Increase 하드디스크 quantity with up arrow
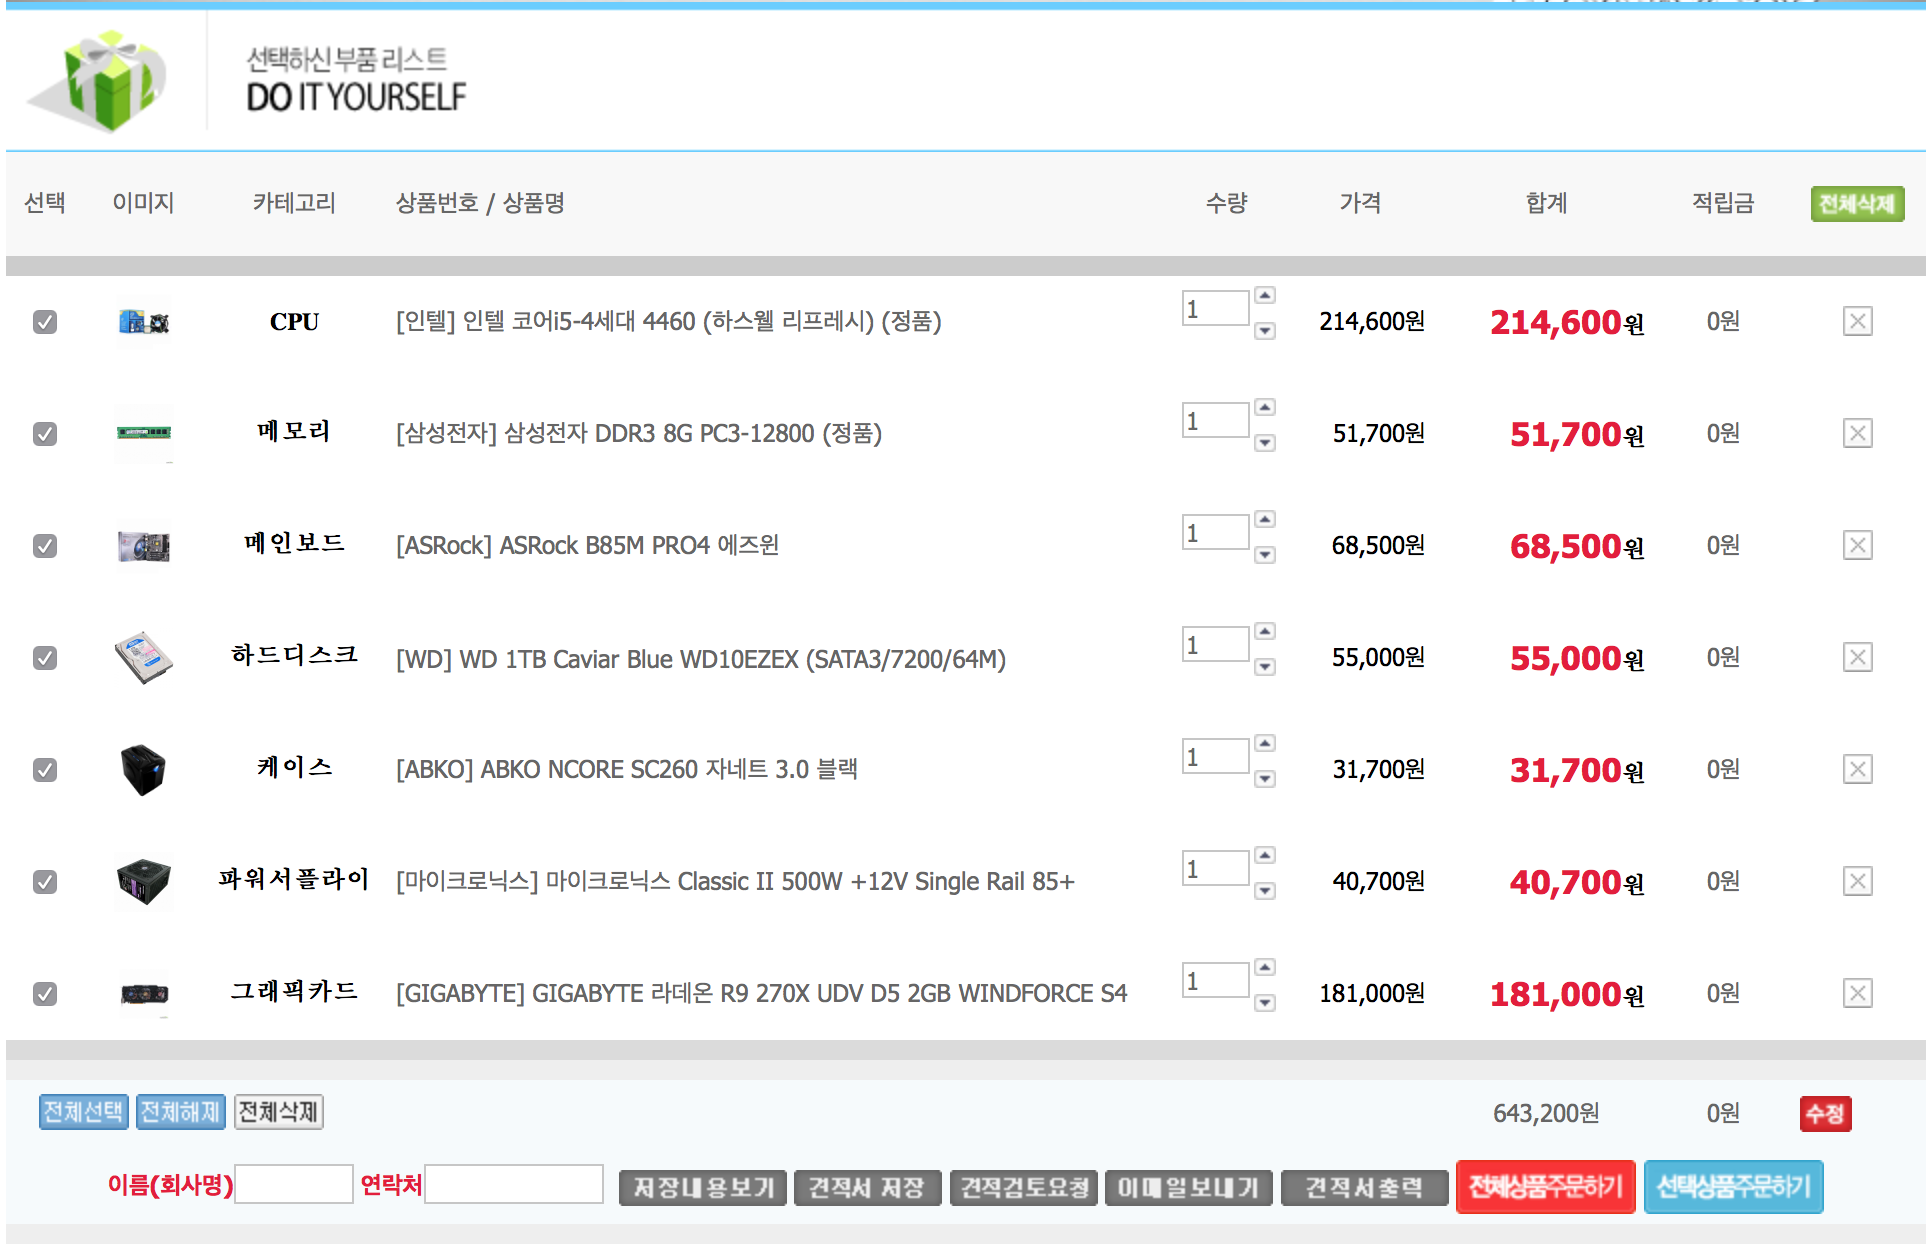Screen dimensions: 1928x1246 (1265, 631)
